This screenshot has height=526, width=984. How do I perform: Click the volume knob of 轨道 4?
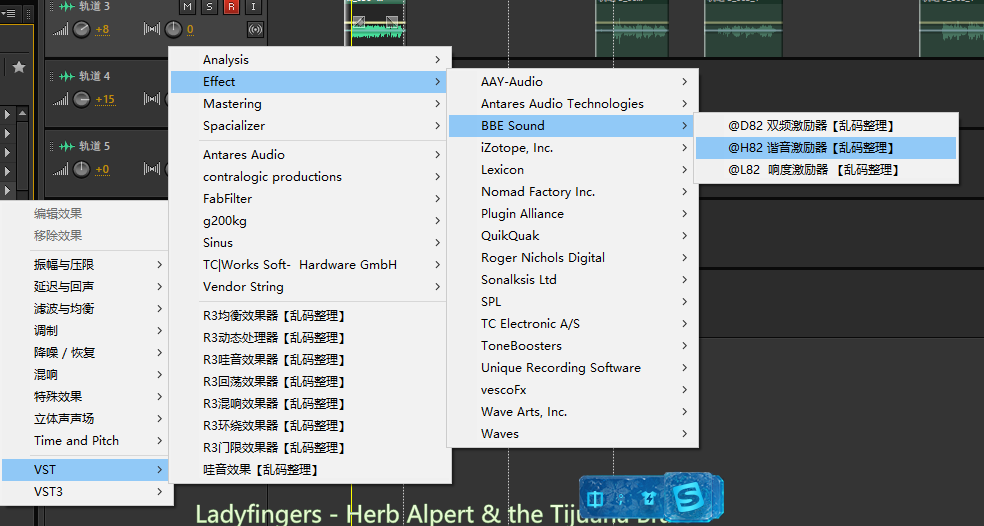click(x=82, y=99)
